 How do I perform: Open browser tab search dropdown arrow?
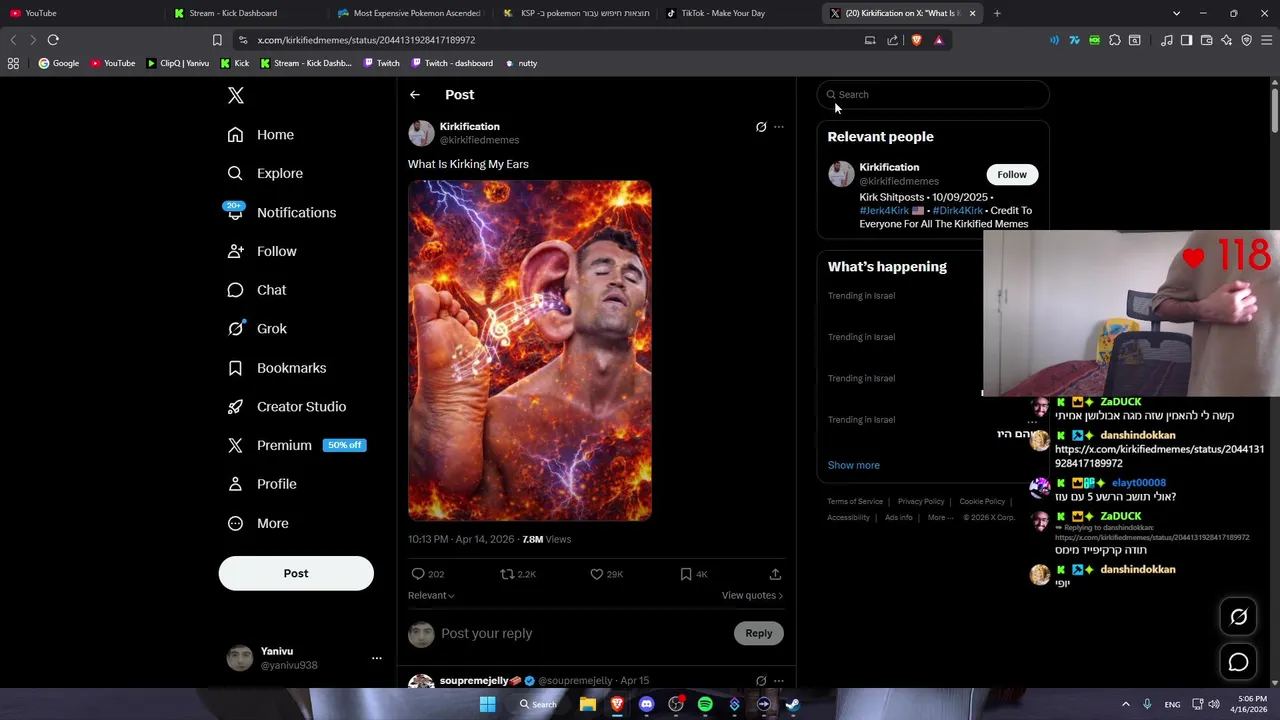(x=1176, y=13)
